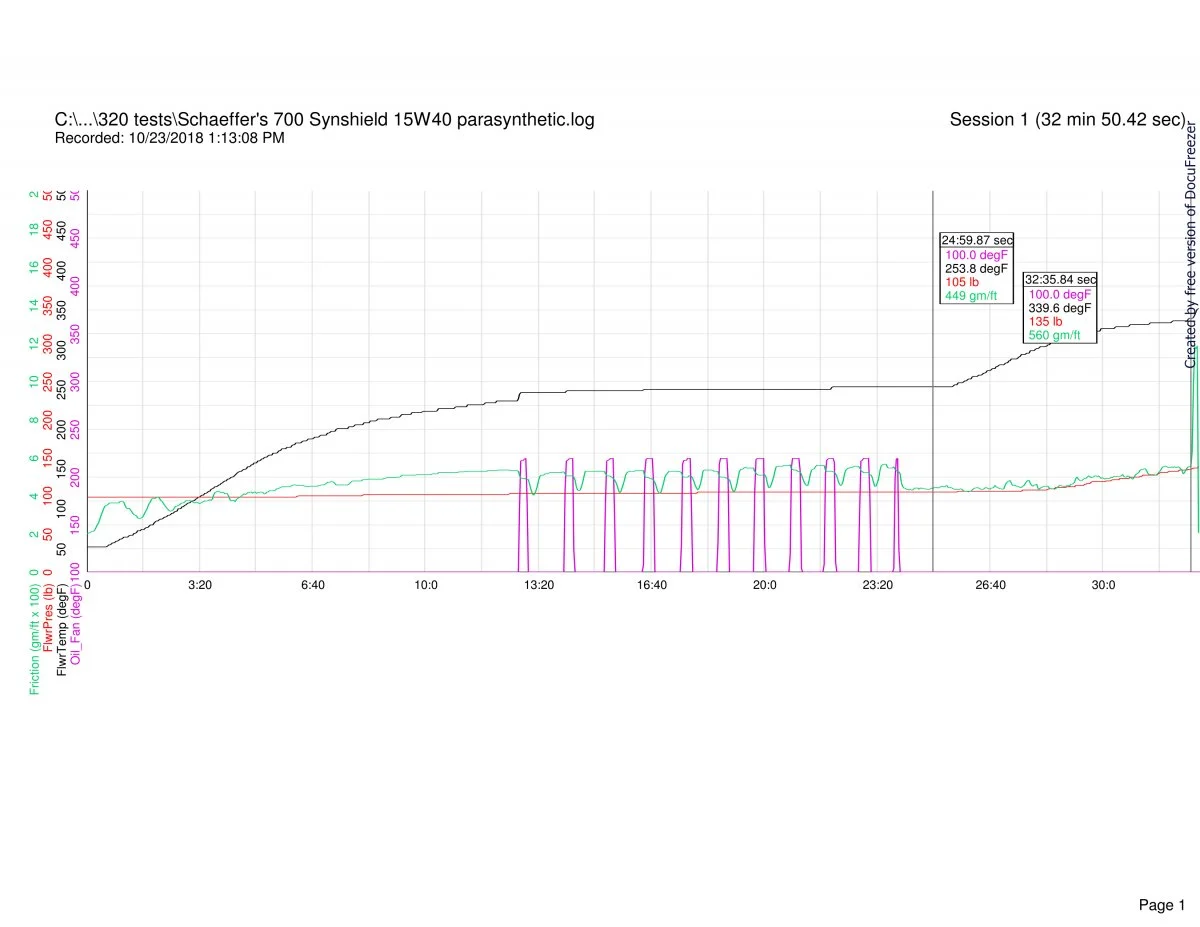This screenshot has width=1200, height=927.
Task: Click the 253.8 degF temperature readout
Action: coord(975,268)
